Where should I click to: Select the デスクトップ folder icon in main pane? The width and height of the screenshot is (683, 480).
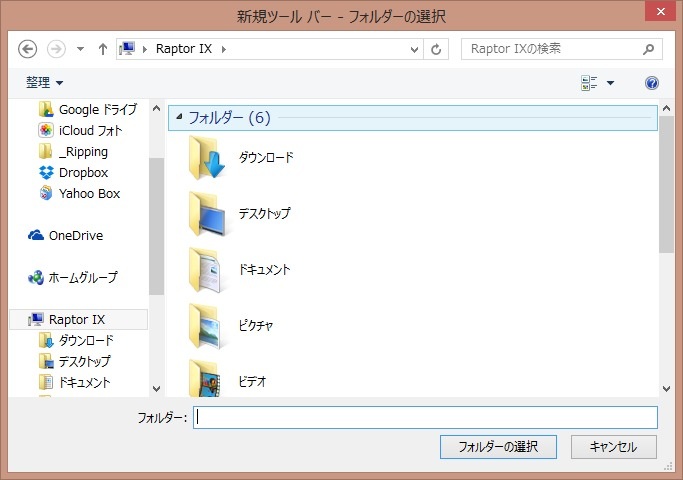pyautogui.click(x=206, y=213)
